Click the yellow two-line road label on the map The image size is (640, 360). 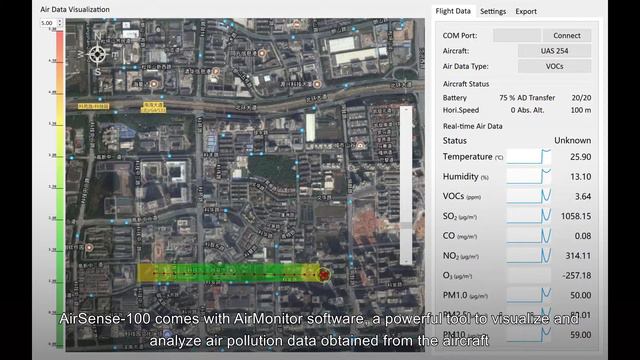click(x=153, y=107)
